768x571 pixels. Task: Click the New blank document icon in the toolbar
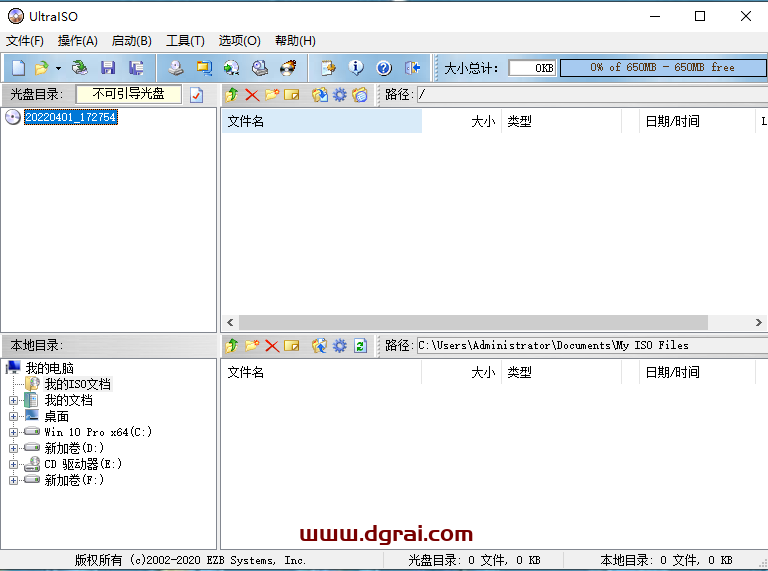coord(18,68)
